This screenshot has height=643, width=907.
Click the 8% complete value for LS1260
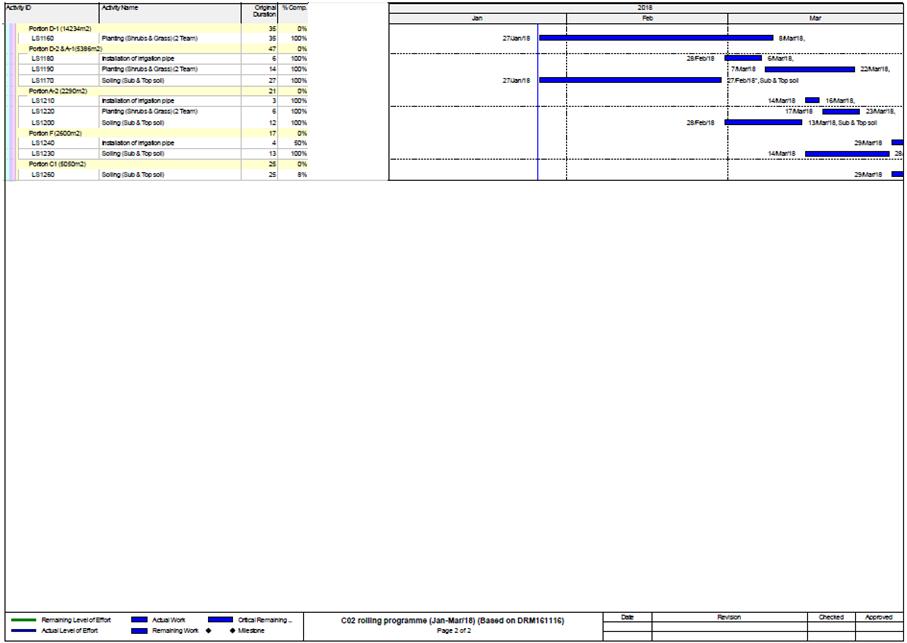[302, 175]
